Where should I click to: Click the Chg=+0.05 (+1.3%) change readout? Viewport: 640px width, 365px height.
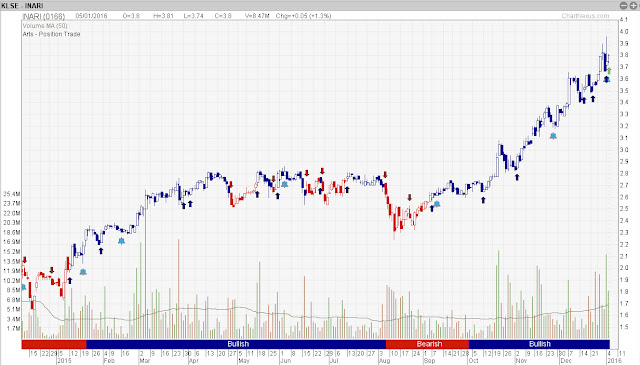[x=304, y=16]
